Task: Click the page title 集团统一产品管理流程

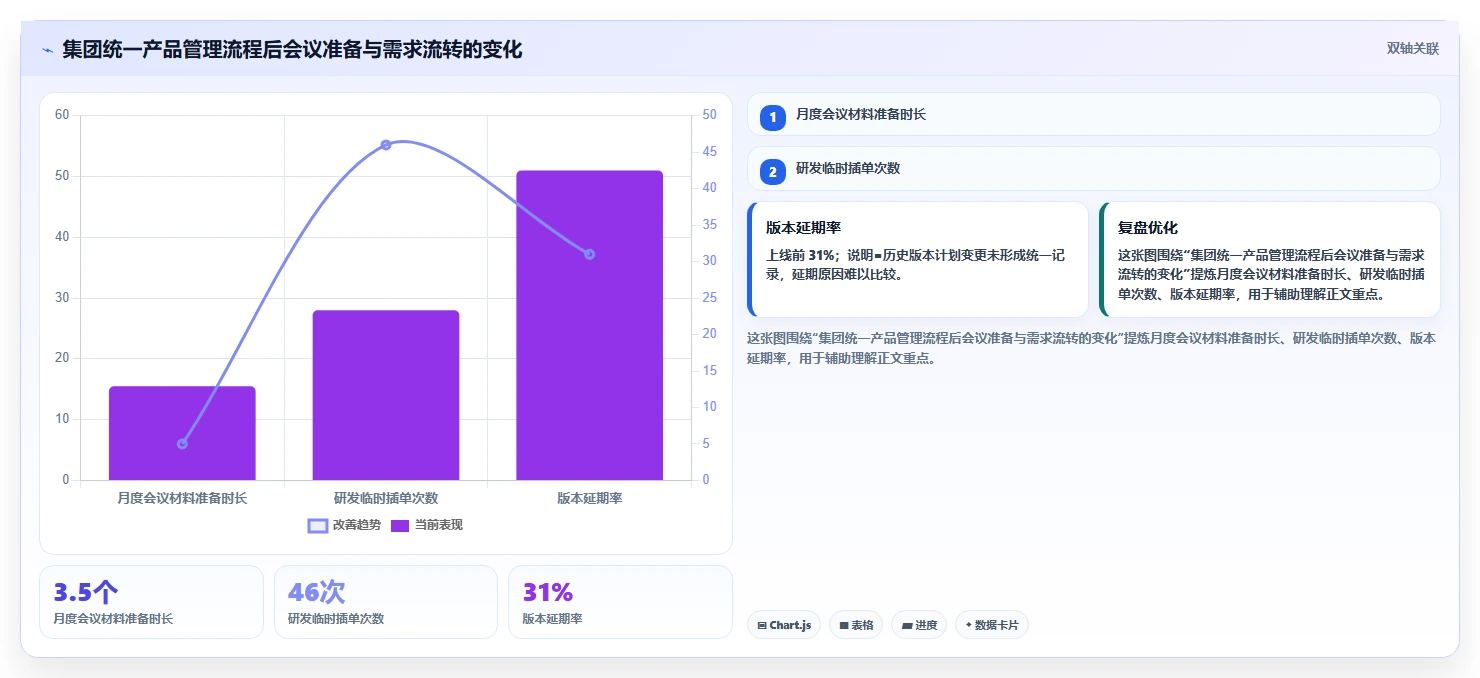Action: coord(292,49)
